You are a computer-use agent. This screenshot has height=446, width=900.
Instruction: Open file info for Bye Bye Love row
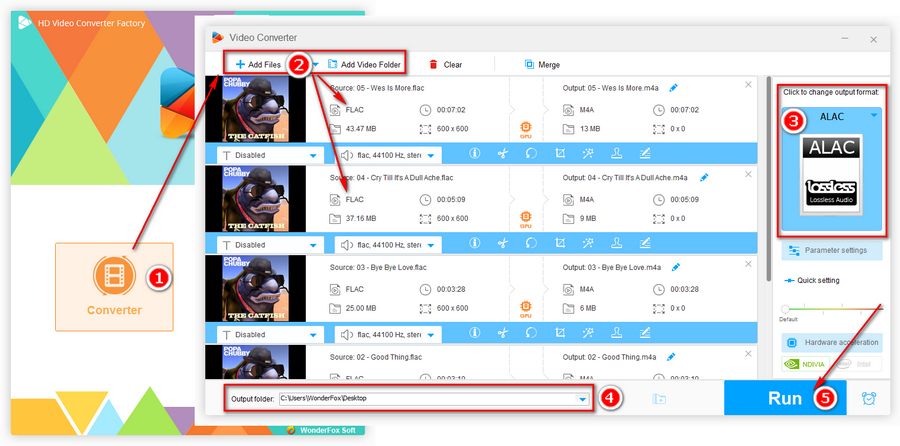[475, 332]
